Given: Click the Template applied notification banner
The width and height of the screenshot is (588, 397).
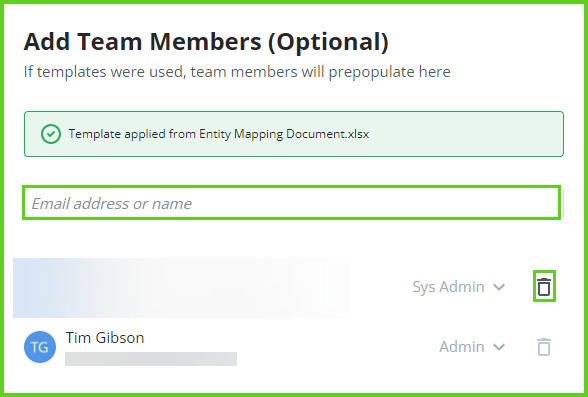Looking at the screenshot, I should point(294,134).
